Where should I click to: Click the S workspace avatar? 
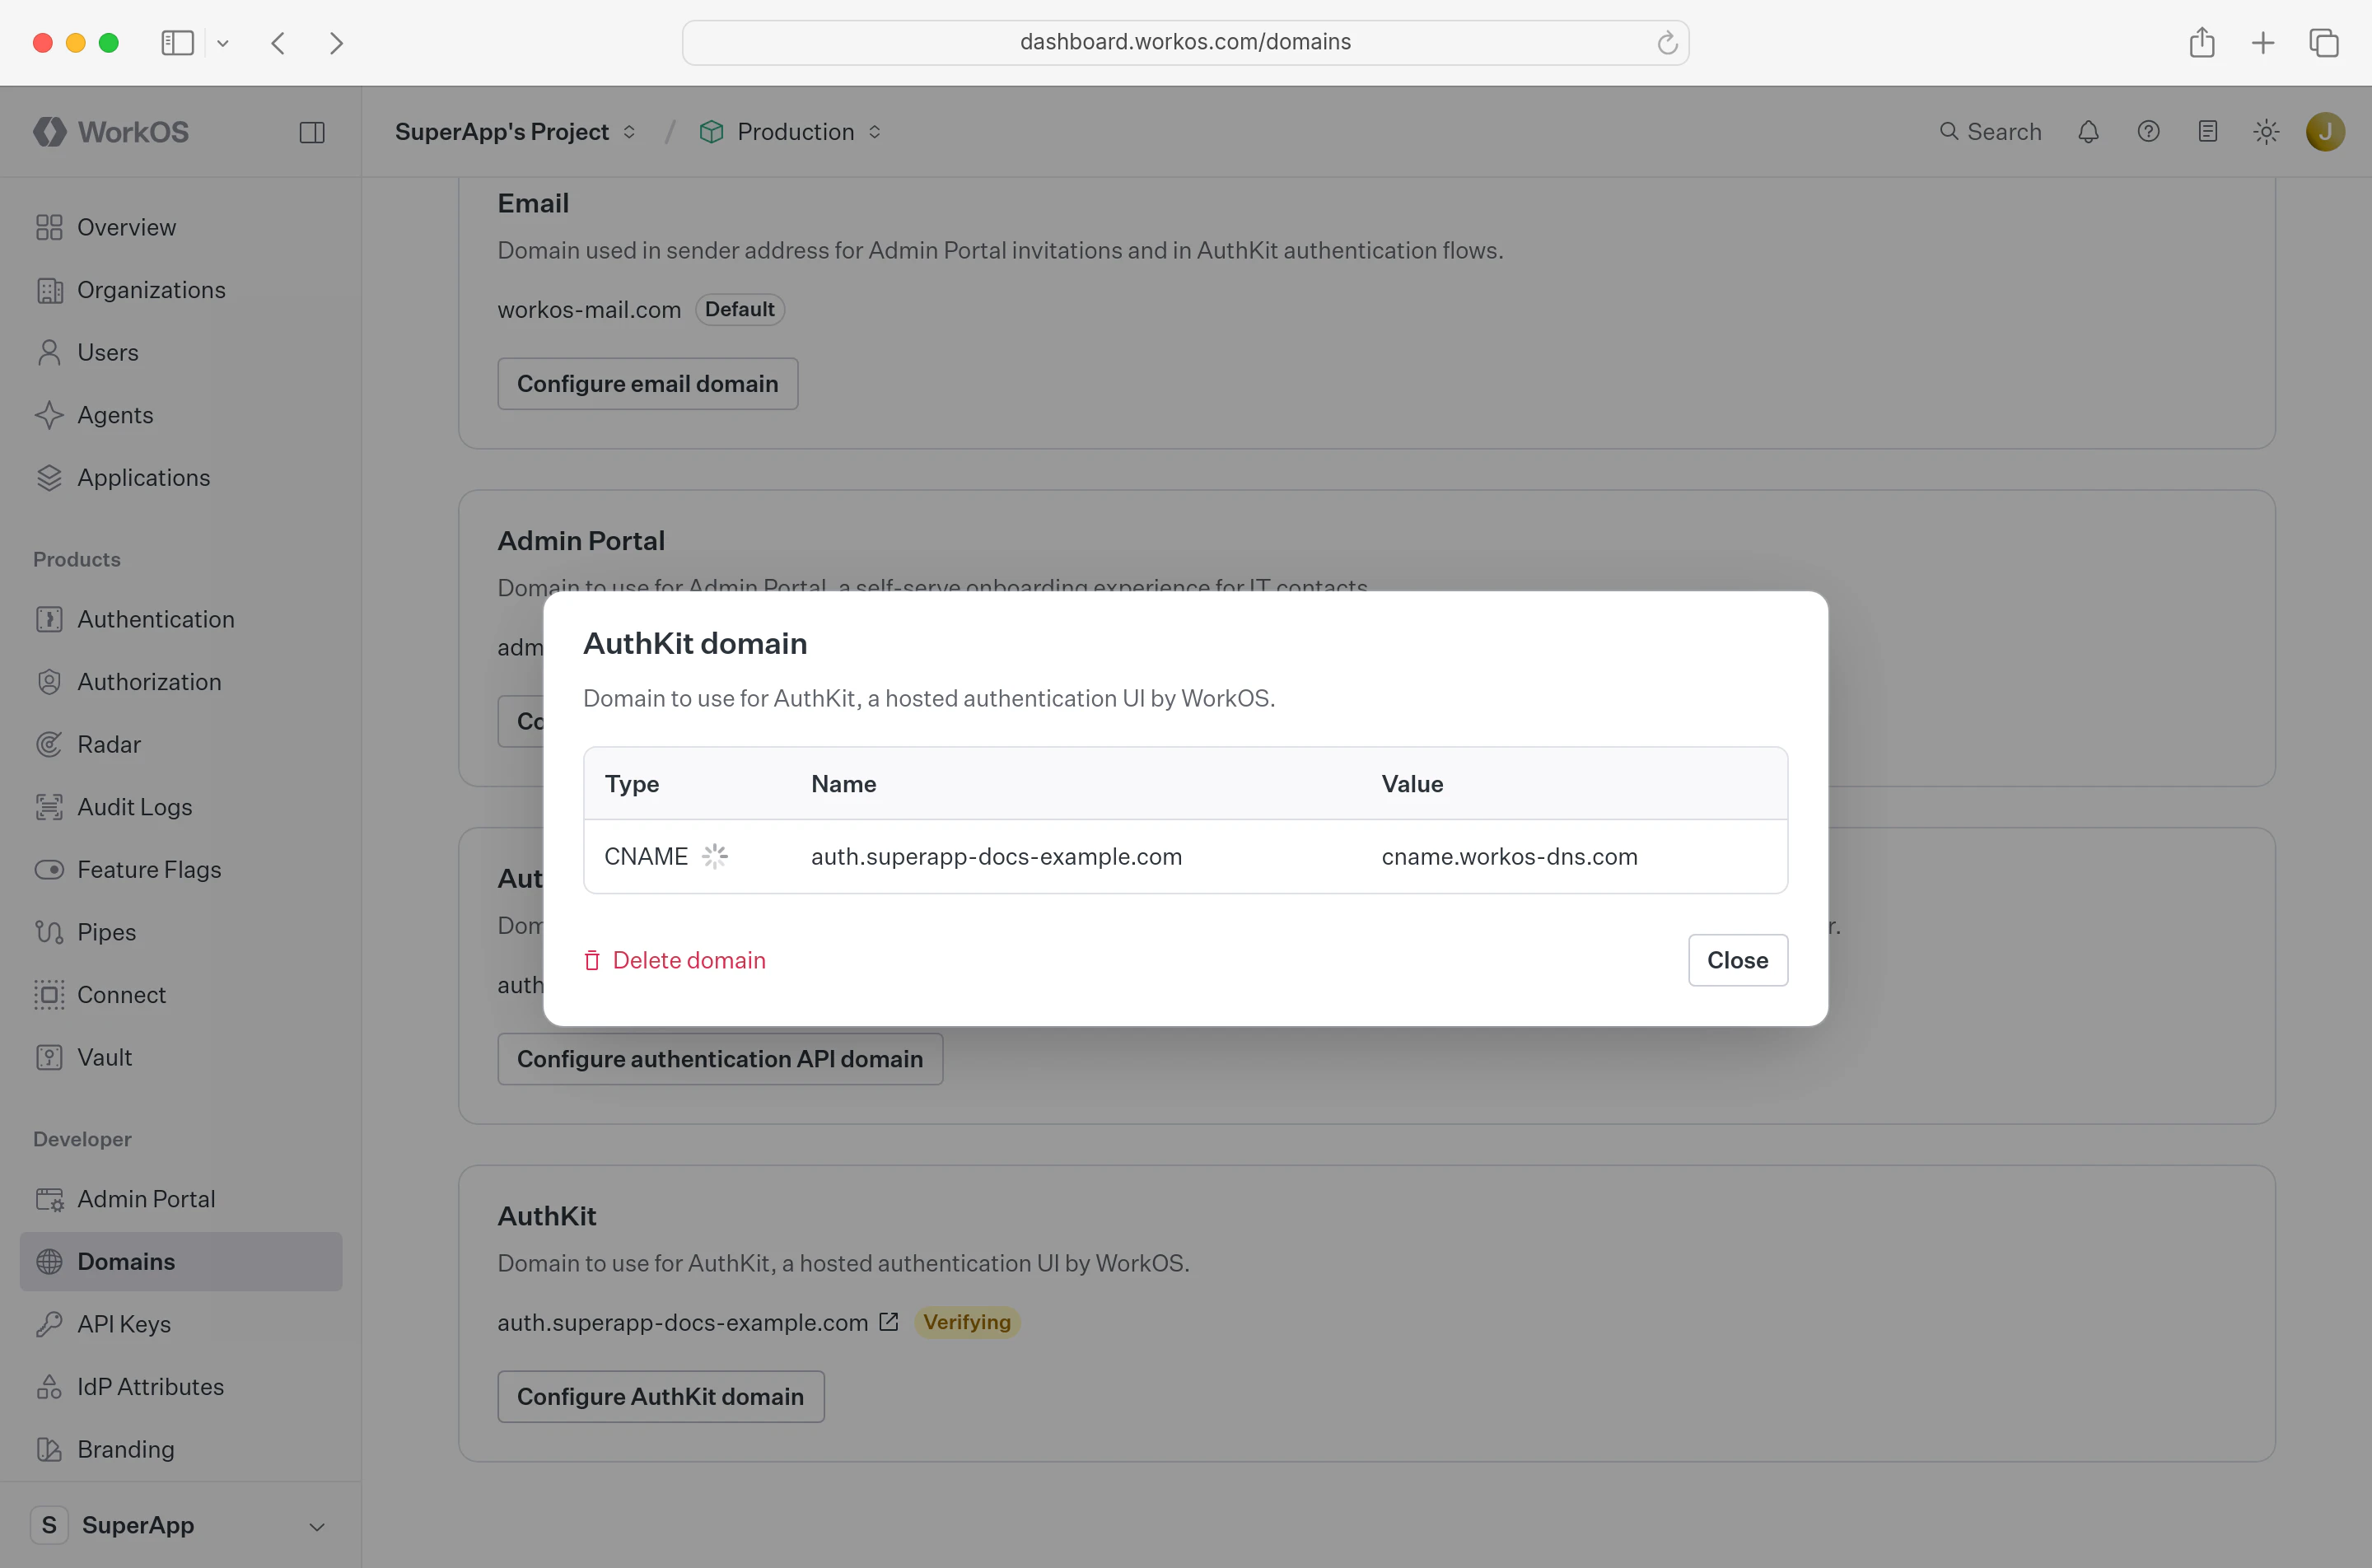(x=49, y=1525)
